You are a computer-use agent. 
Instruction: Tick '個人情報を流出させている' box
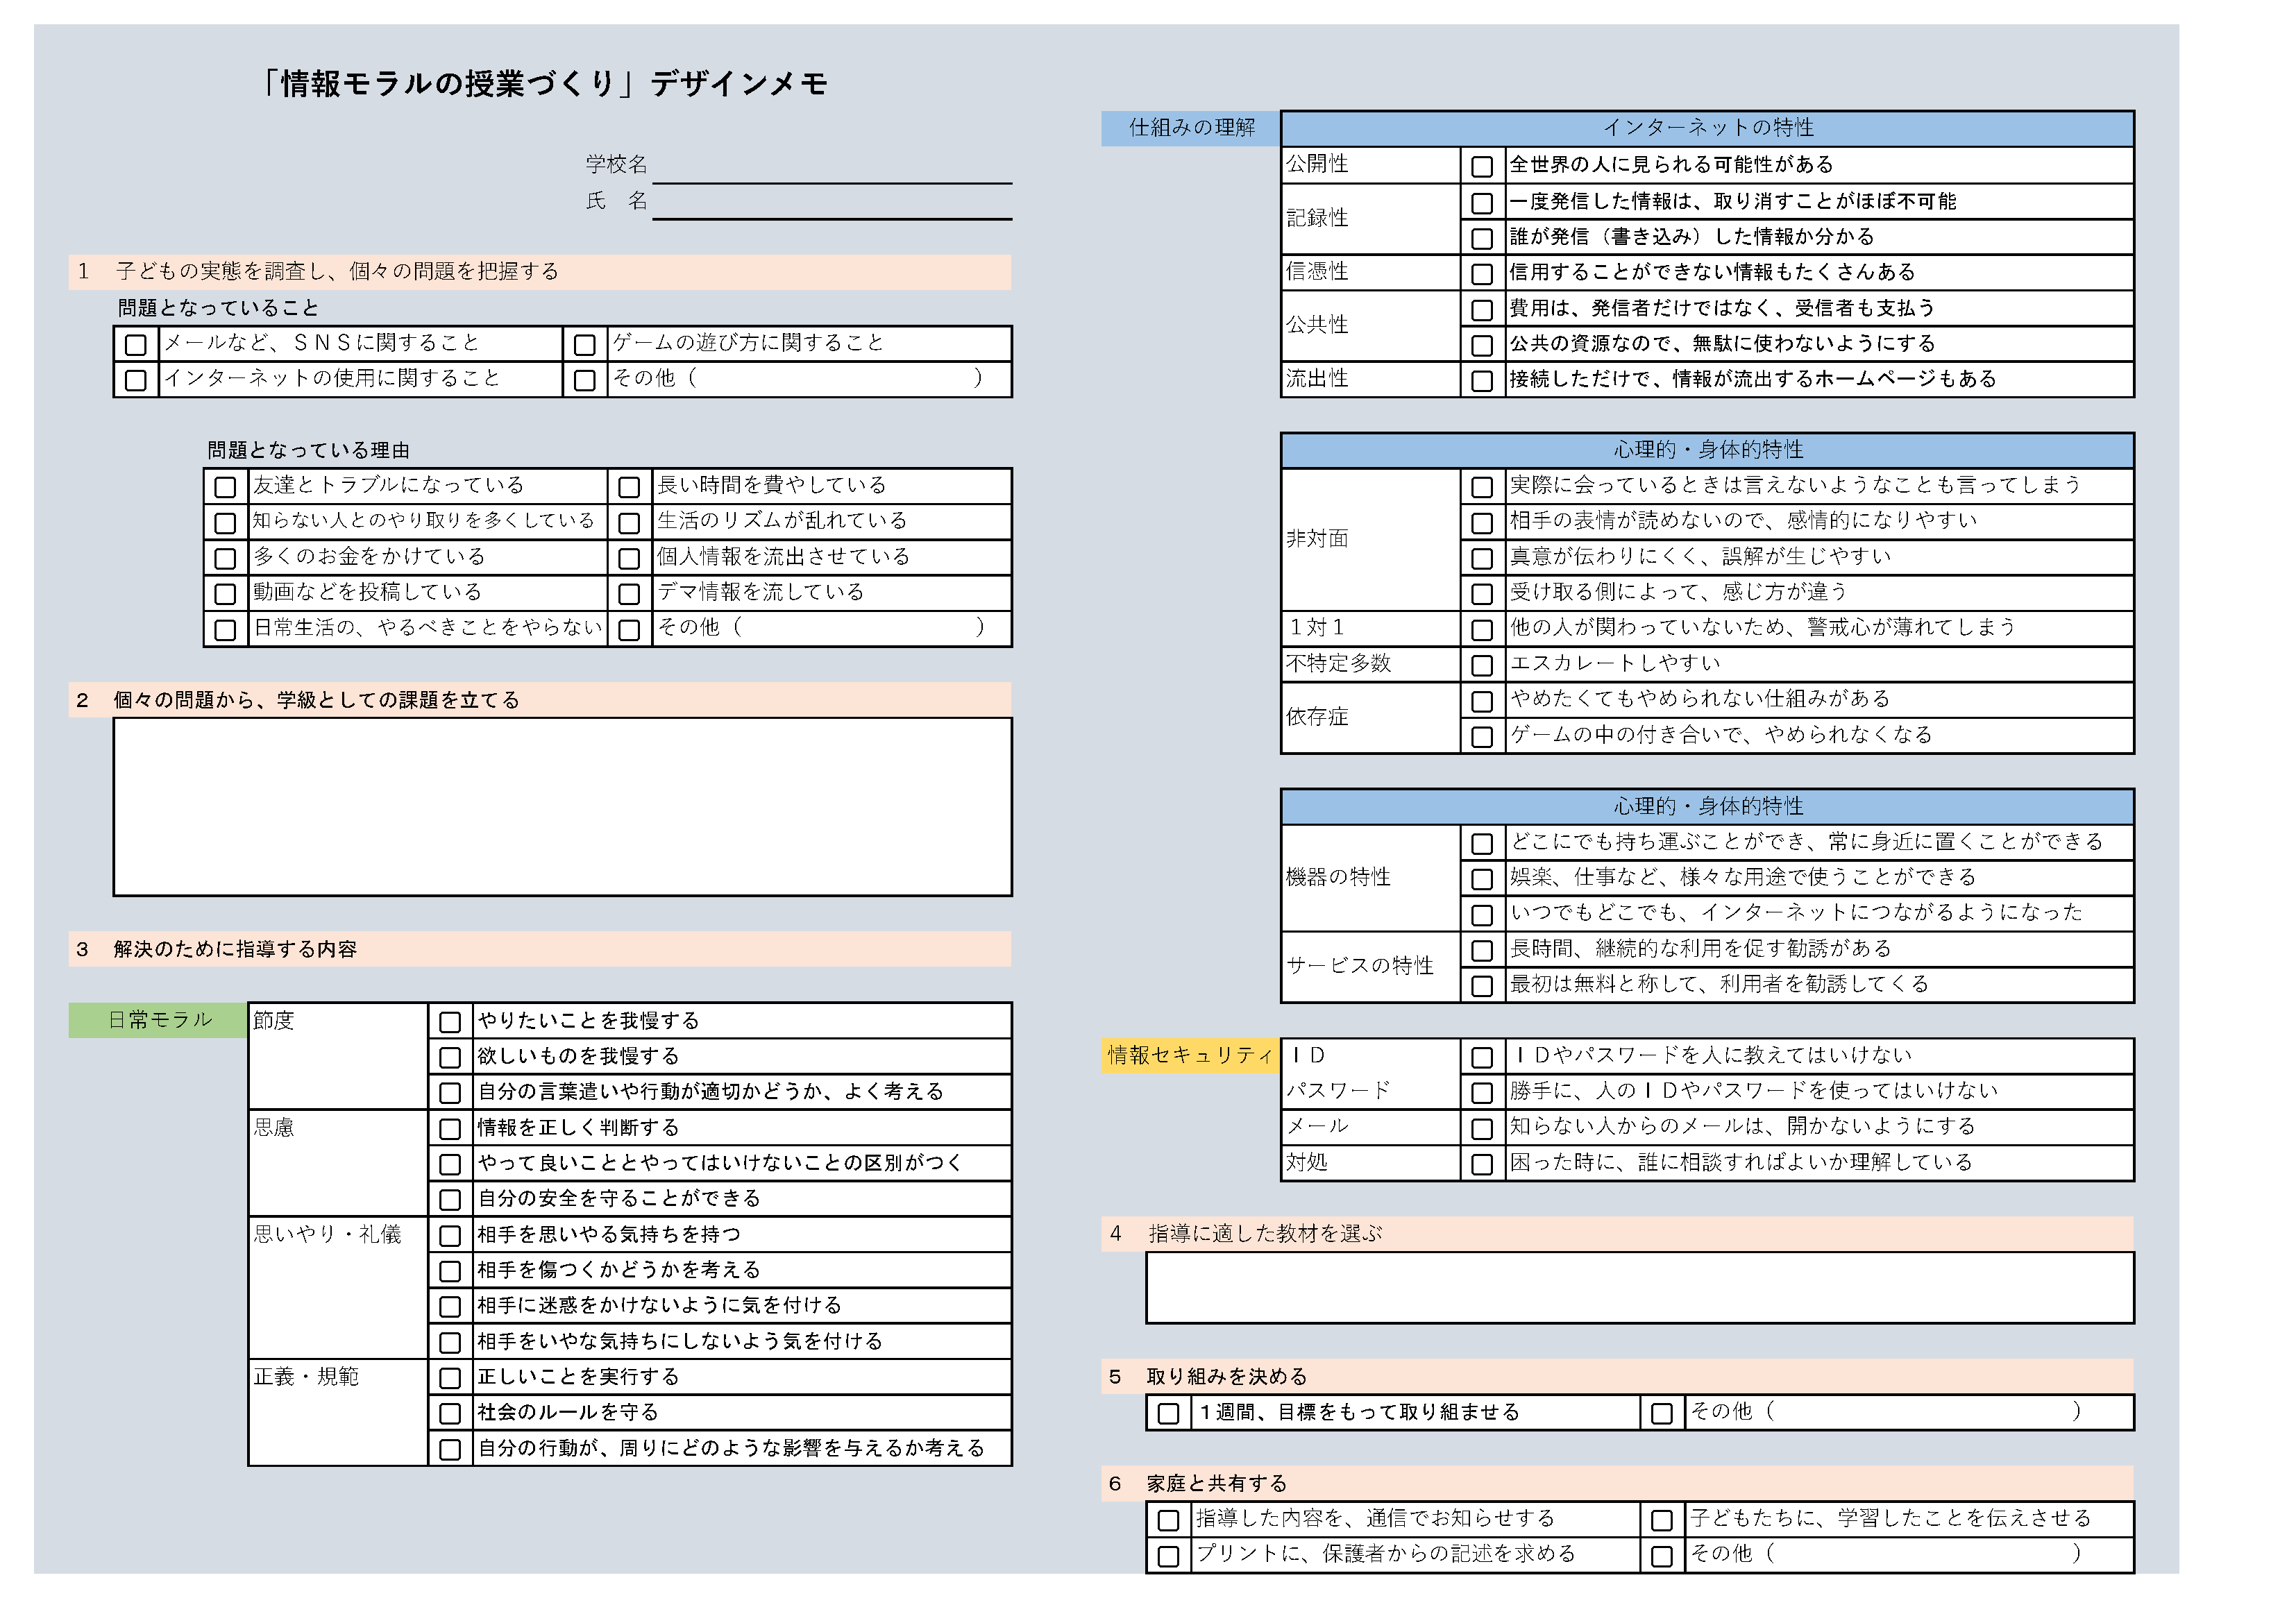click(x=629, y=558)
